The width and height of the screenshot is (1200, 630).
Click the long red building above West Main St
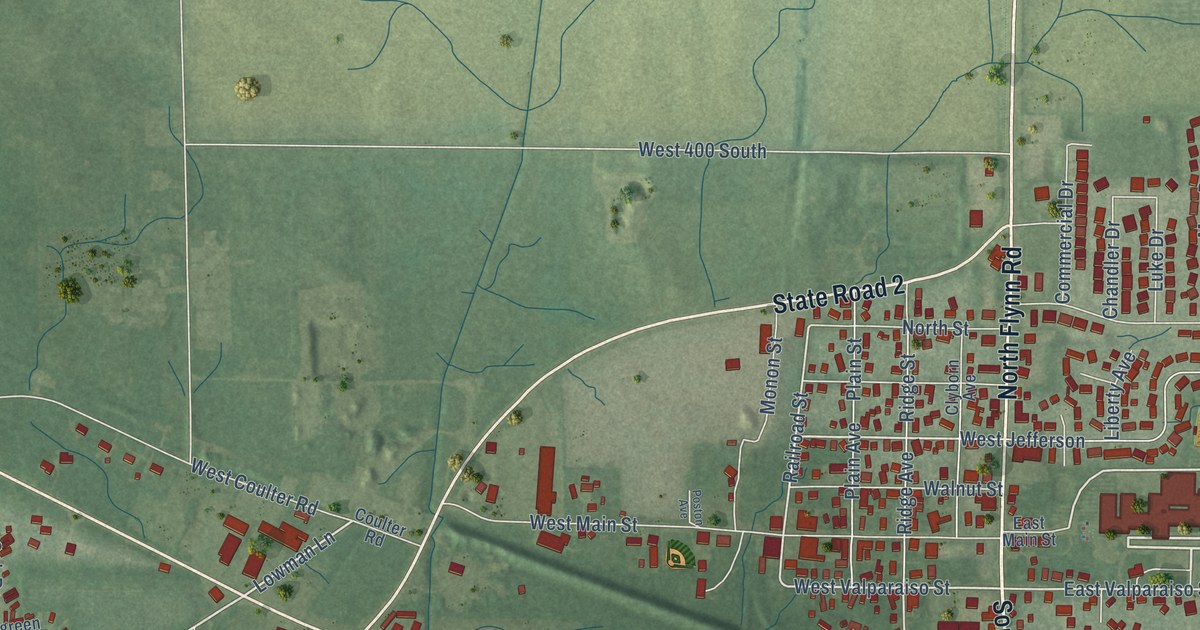coord(546,480)
